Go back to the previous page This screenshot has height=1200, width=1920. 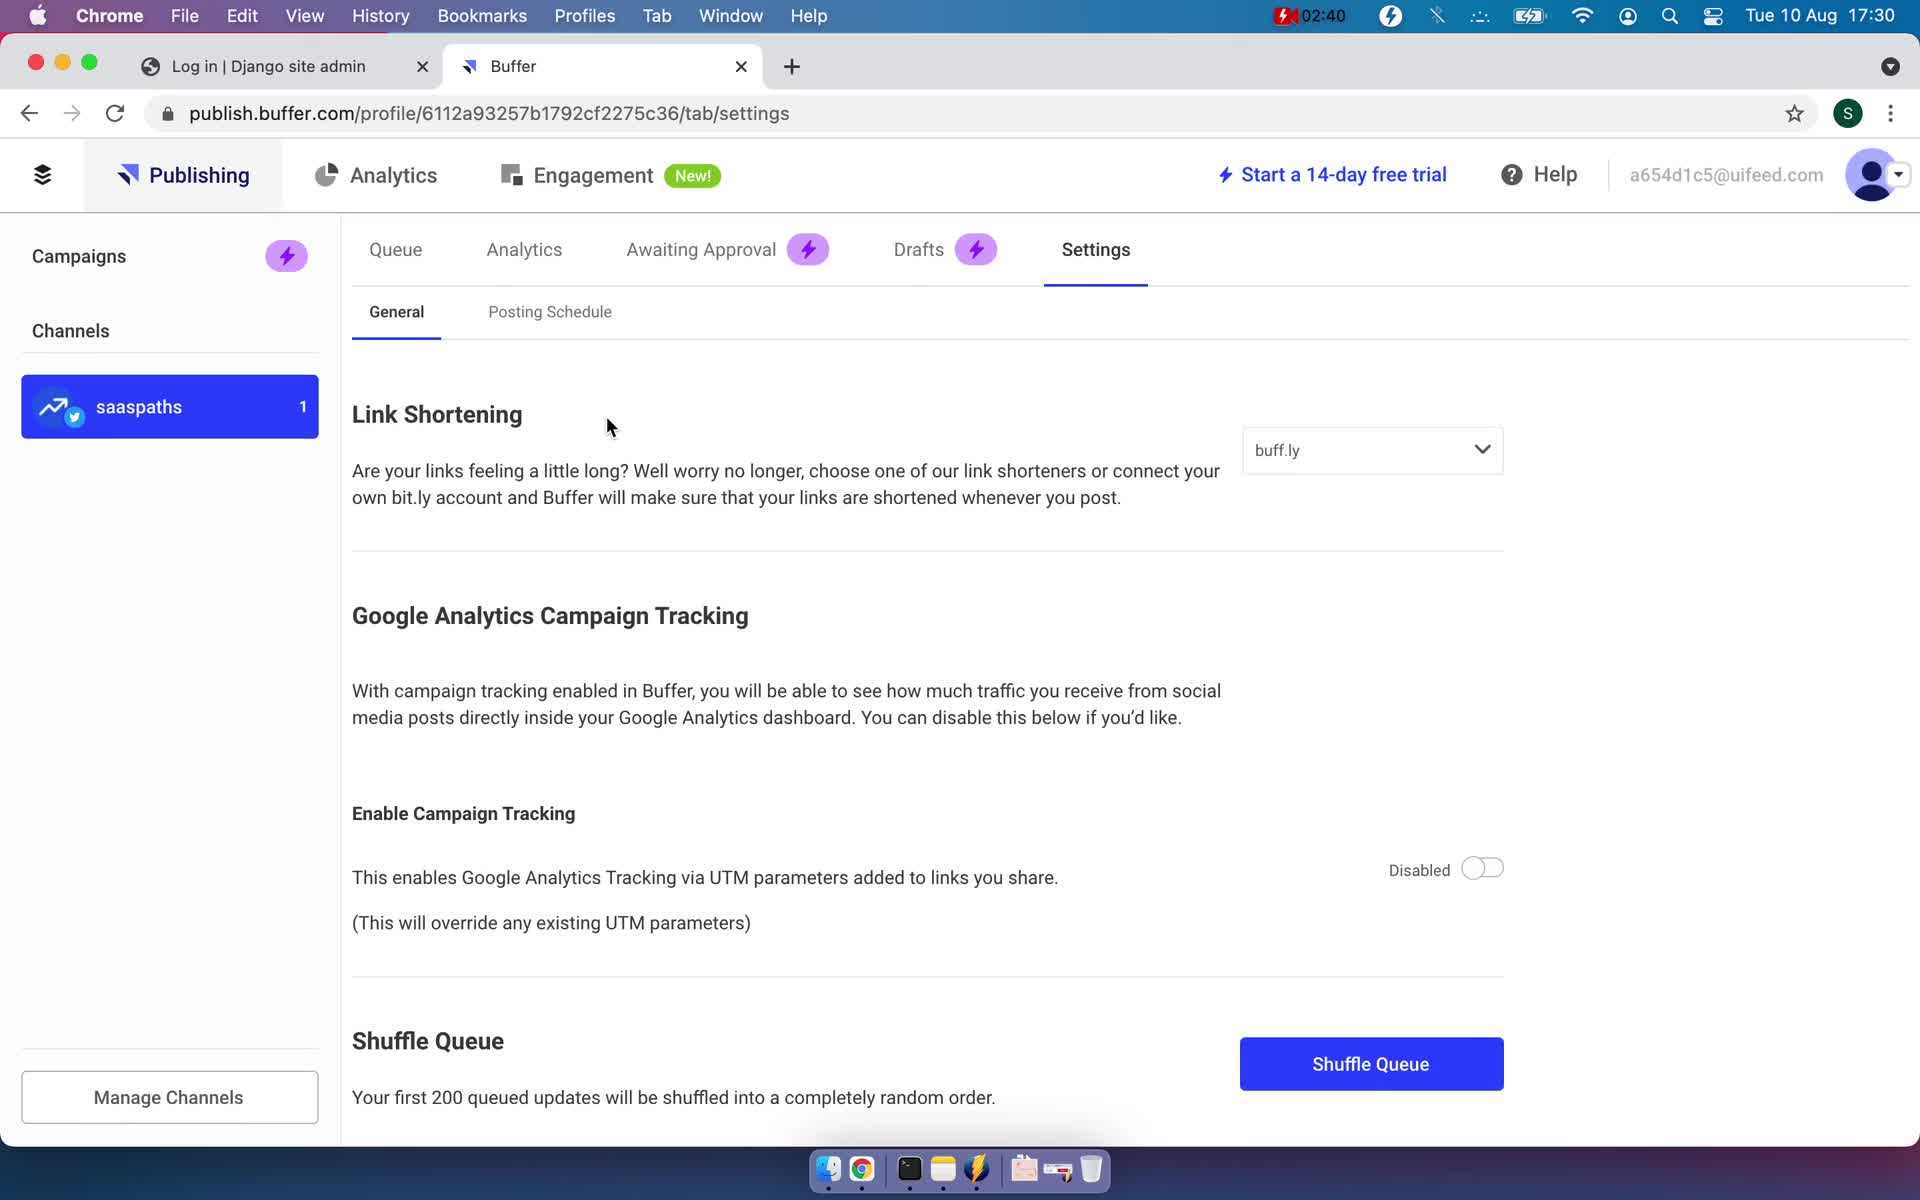click(x=29, y=114)
